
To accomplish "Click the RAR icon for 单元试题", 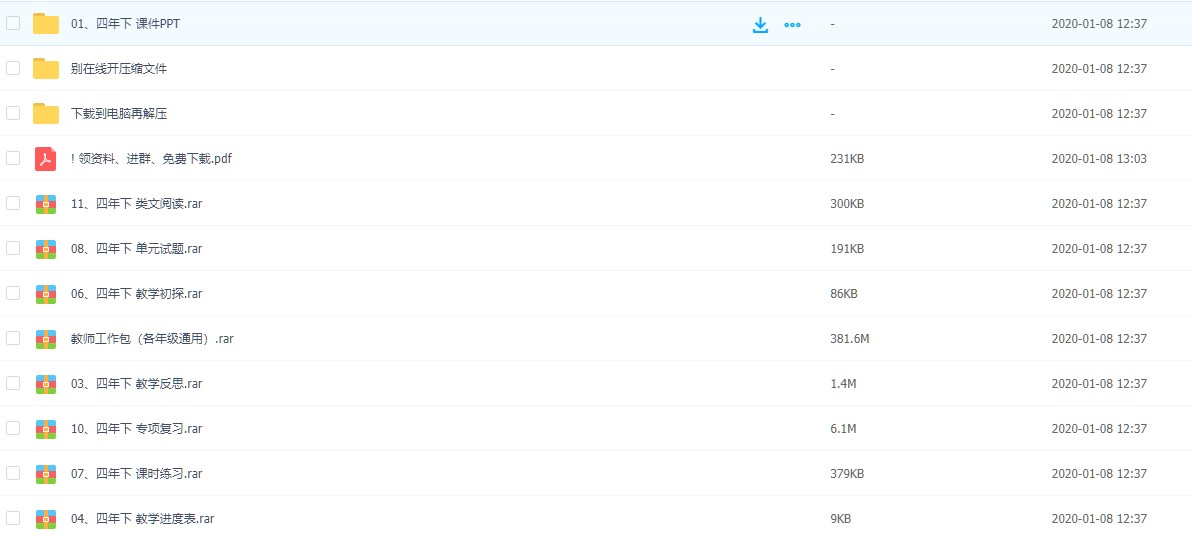I will (46, 249).
